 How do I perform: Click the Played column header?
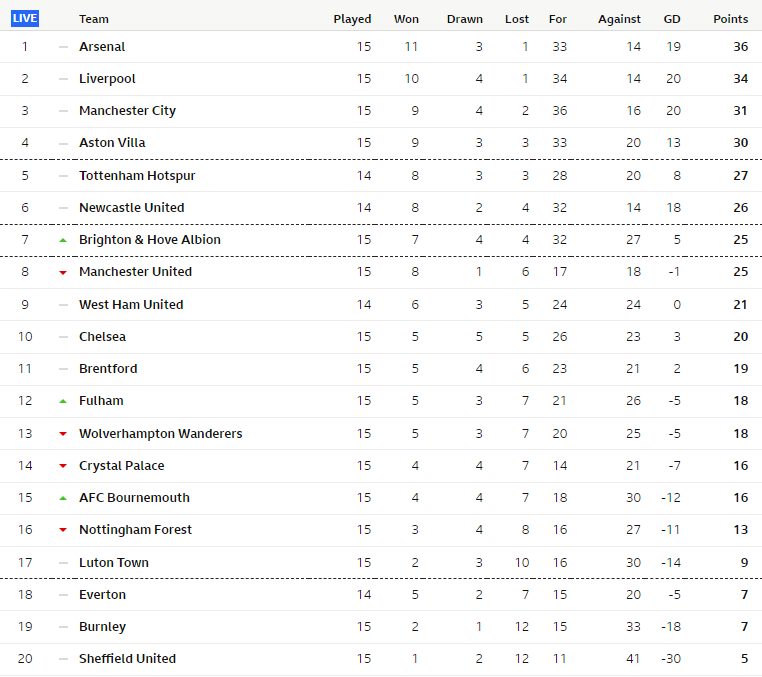click(x=352, y=19)
